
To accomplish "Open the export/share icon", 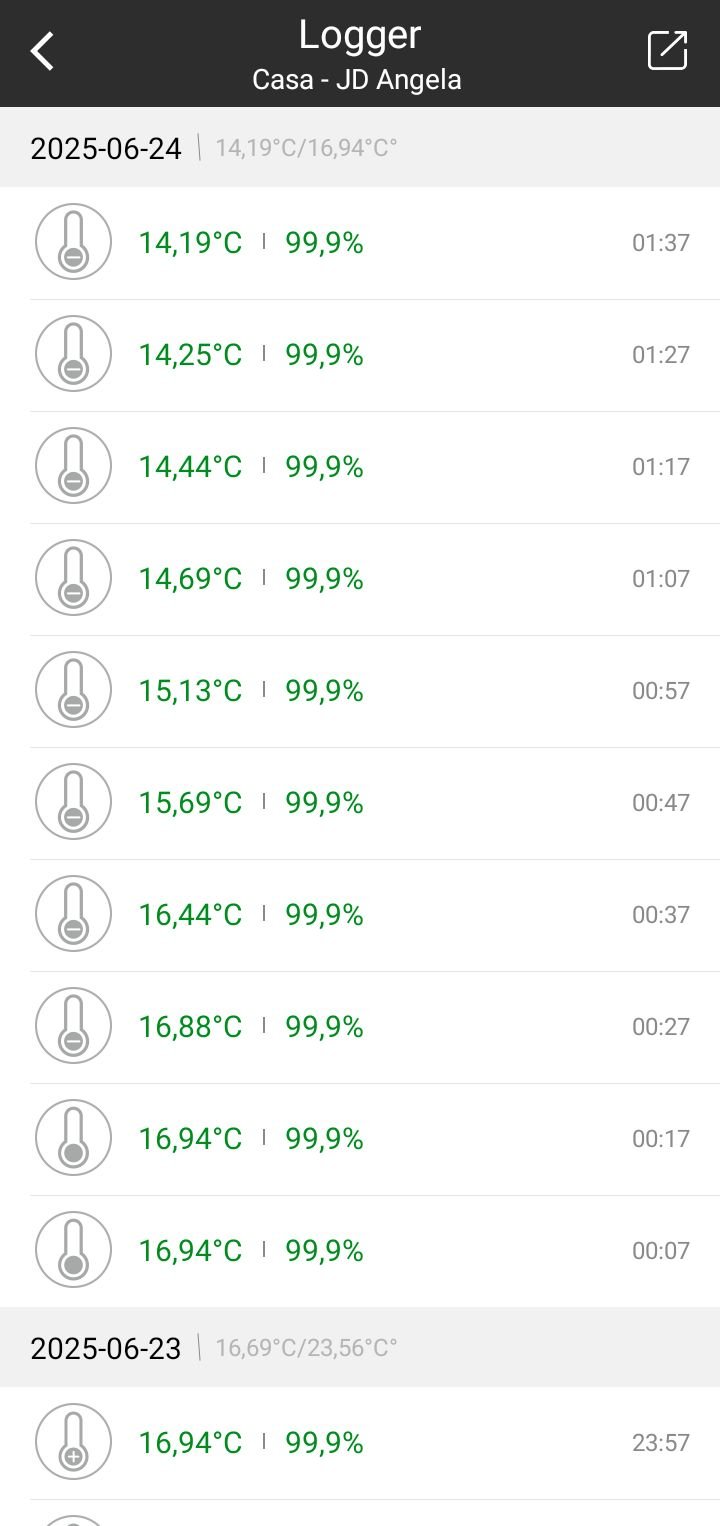I will [x=667, y=51].
